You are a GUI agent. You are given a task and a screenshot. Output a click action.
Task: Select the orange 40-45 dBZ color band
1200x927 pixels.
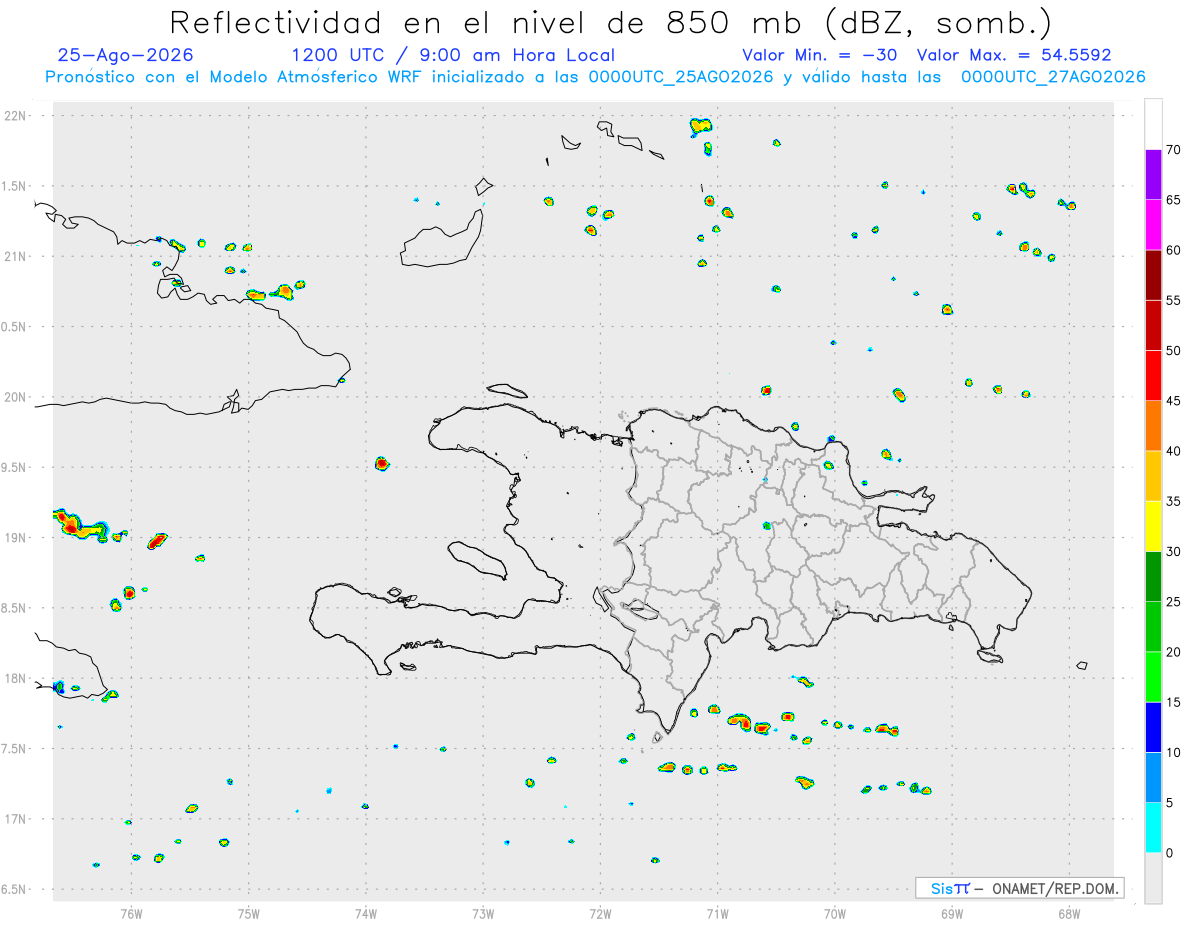pos(1153,426)
